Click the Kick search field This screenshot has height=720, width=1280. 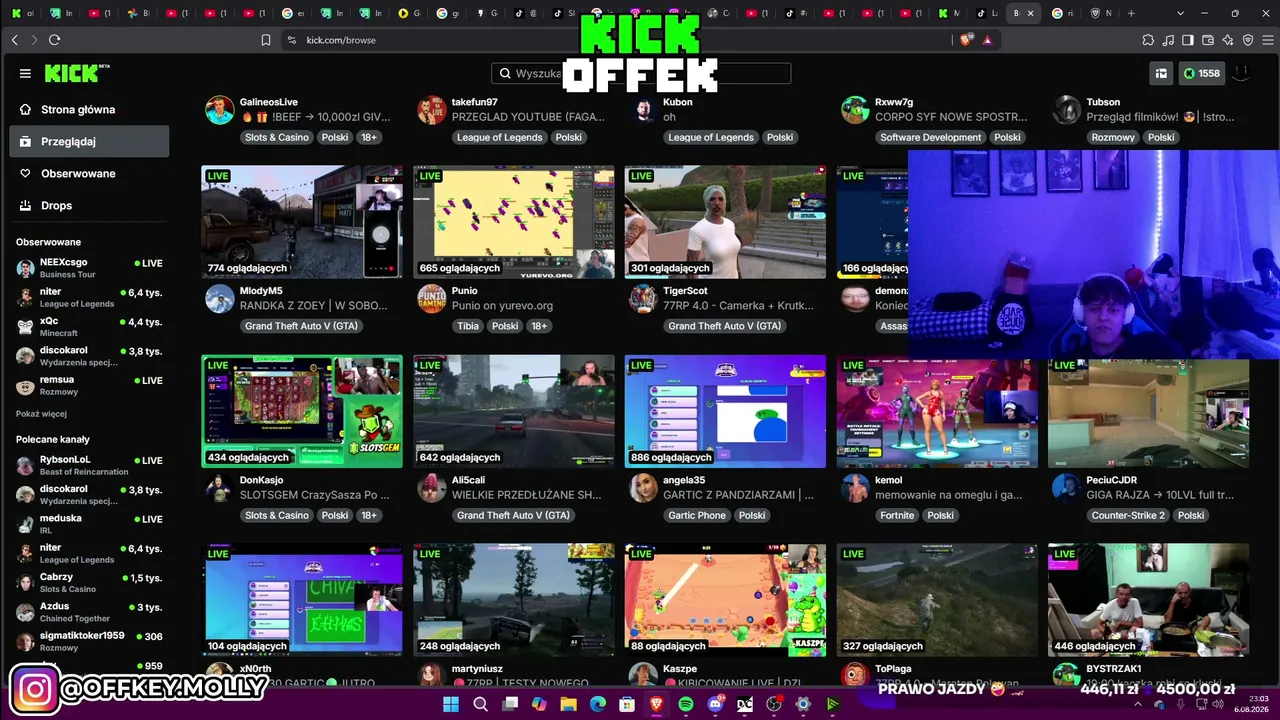coord(641,73)
